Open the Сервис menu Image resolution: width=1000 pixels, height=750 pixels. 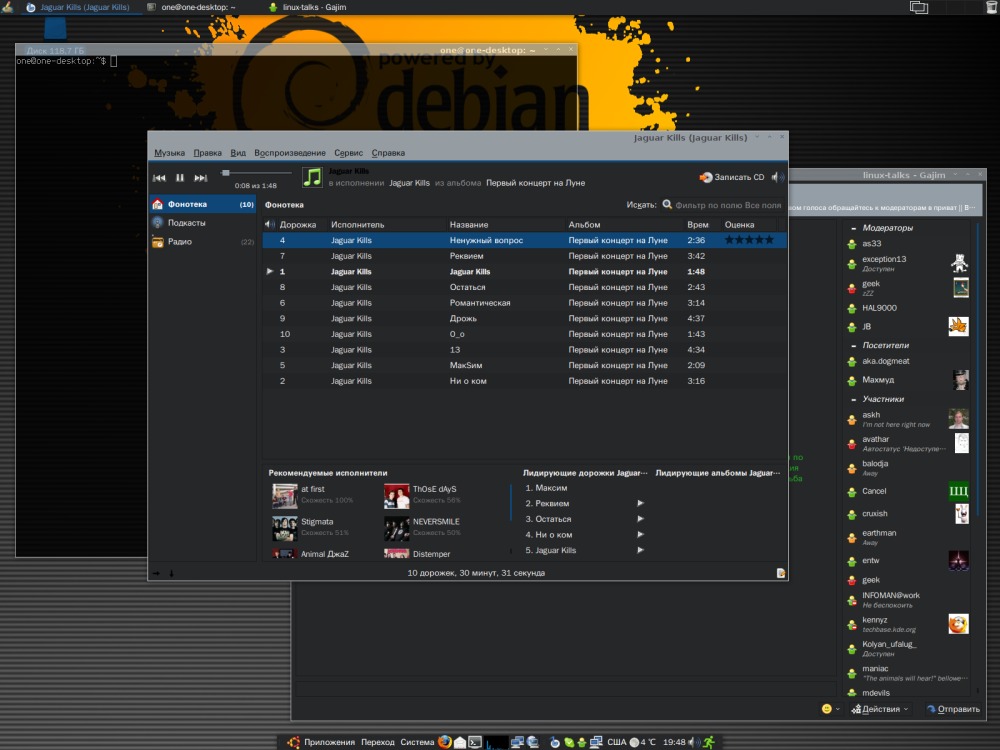click(348, 153)
